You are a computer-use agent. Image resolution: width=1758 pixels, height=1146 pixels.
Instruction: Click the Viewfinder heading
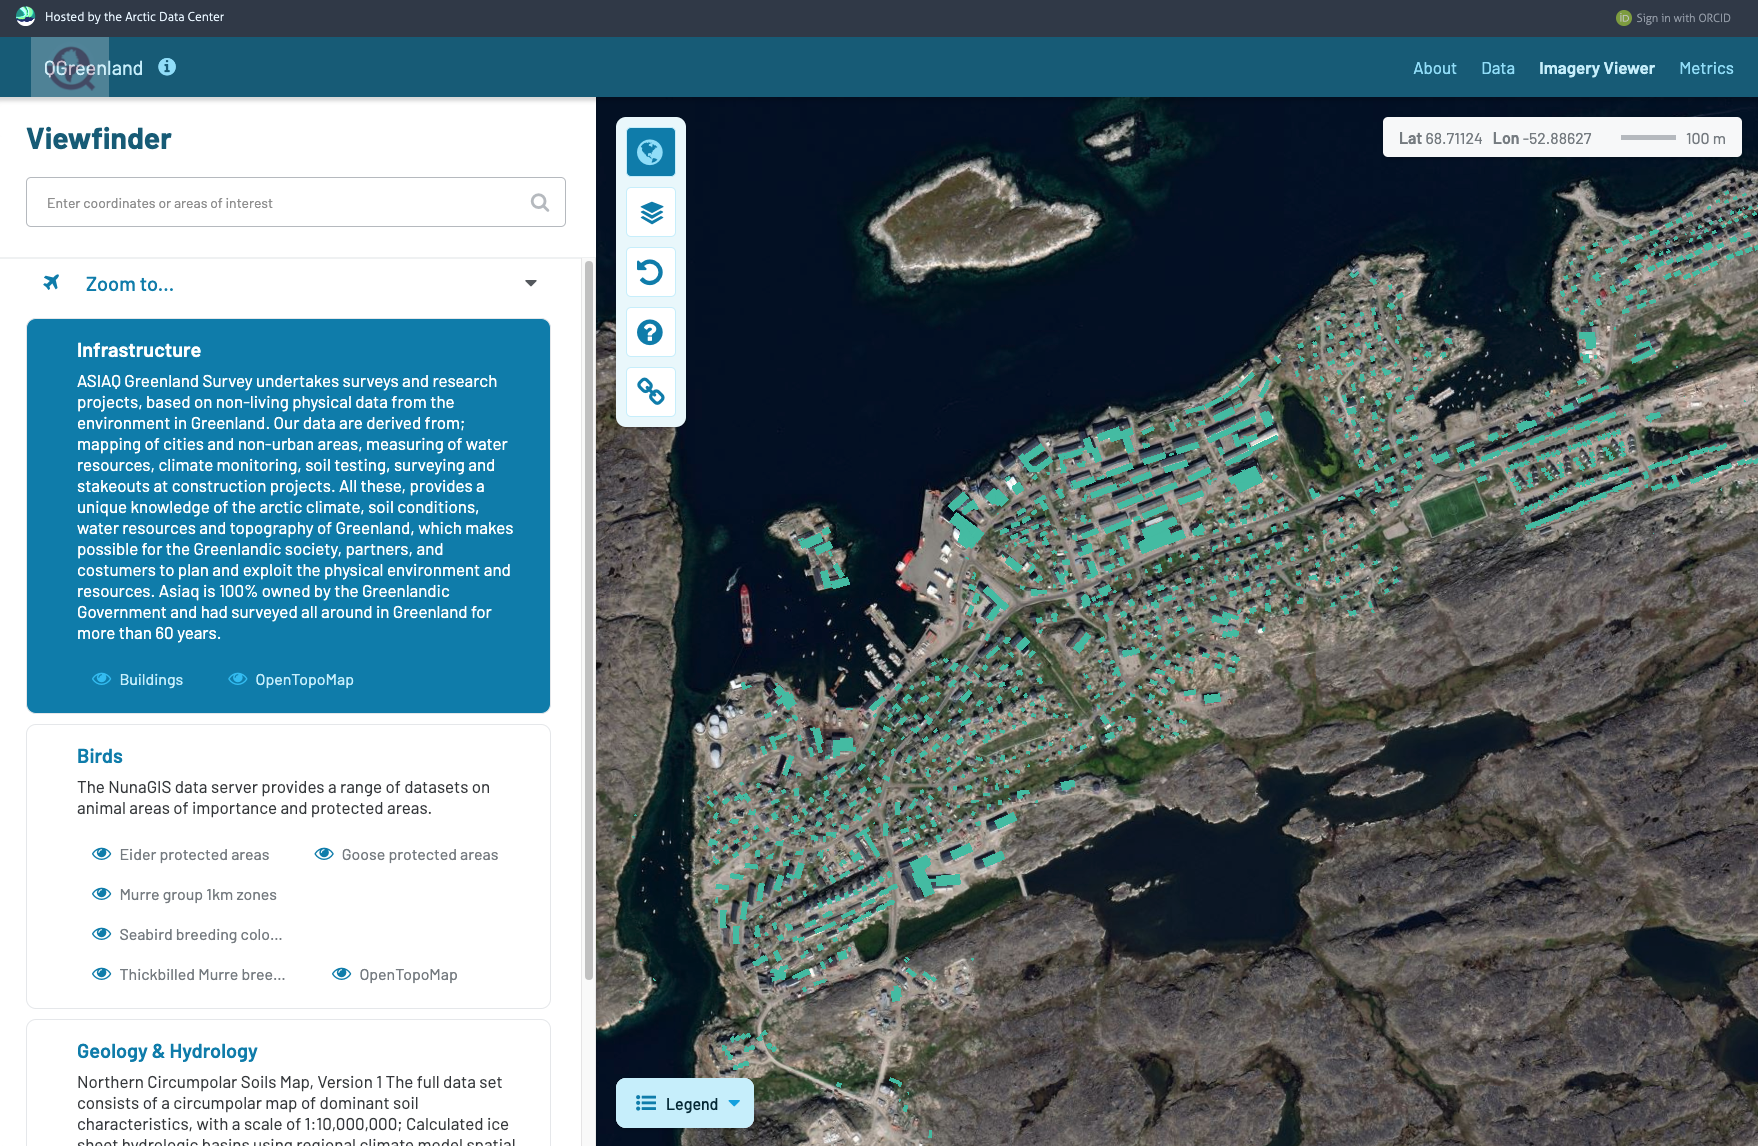click(x=99, y=139)
